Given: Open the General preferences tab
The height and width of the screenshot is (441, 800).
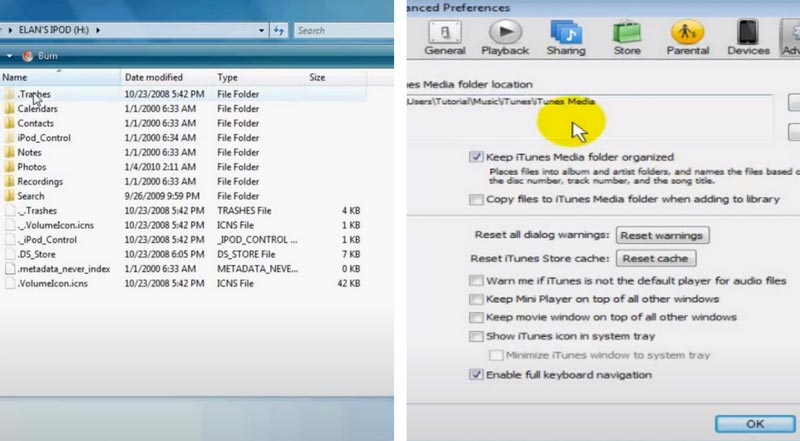Looking at the screenshot, I should [445, 38].
